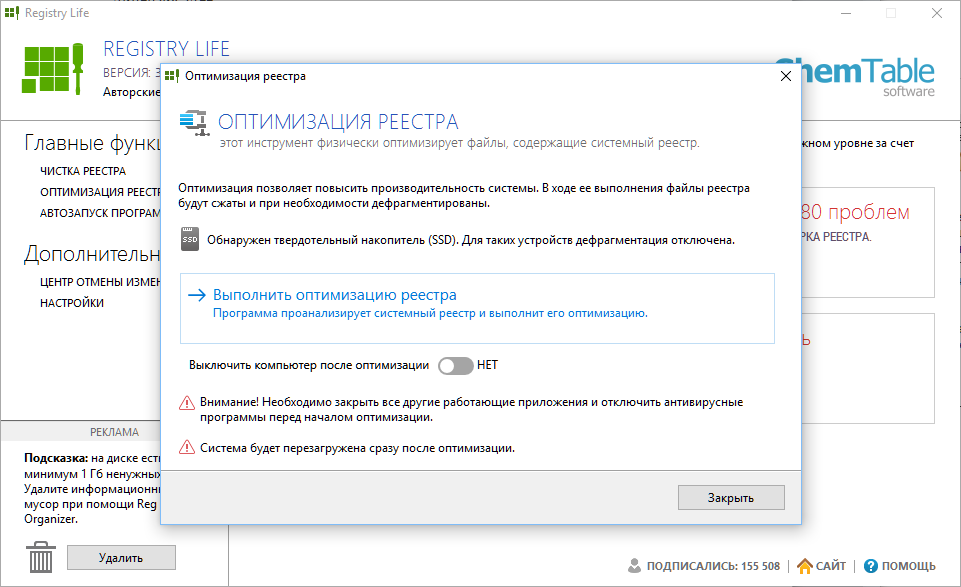
Task: Click the Registry Life green grid logo
Action: (53, 69)
